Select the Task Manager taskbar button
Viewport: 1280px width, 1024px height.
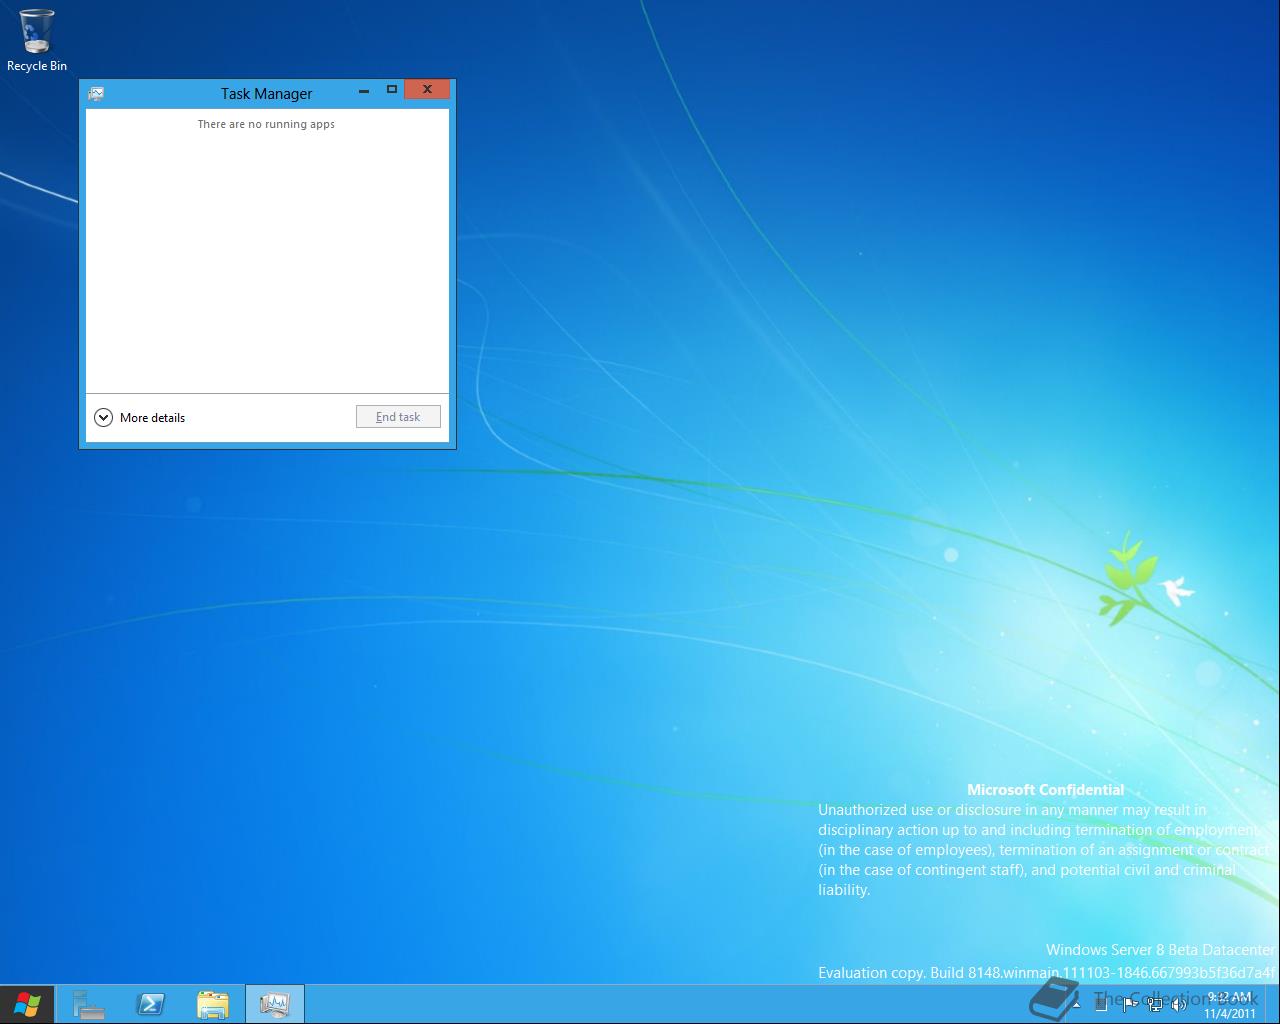pos(275,1004)
